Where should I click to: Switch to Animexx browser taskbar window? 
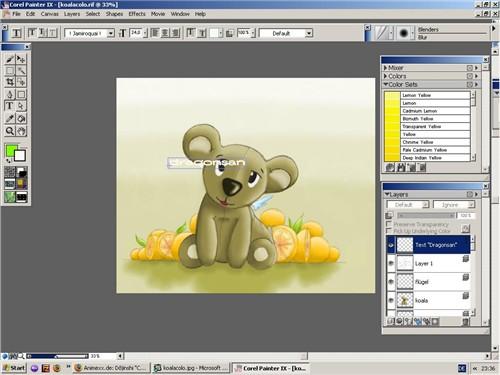click(112, 368)
